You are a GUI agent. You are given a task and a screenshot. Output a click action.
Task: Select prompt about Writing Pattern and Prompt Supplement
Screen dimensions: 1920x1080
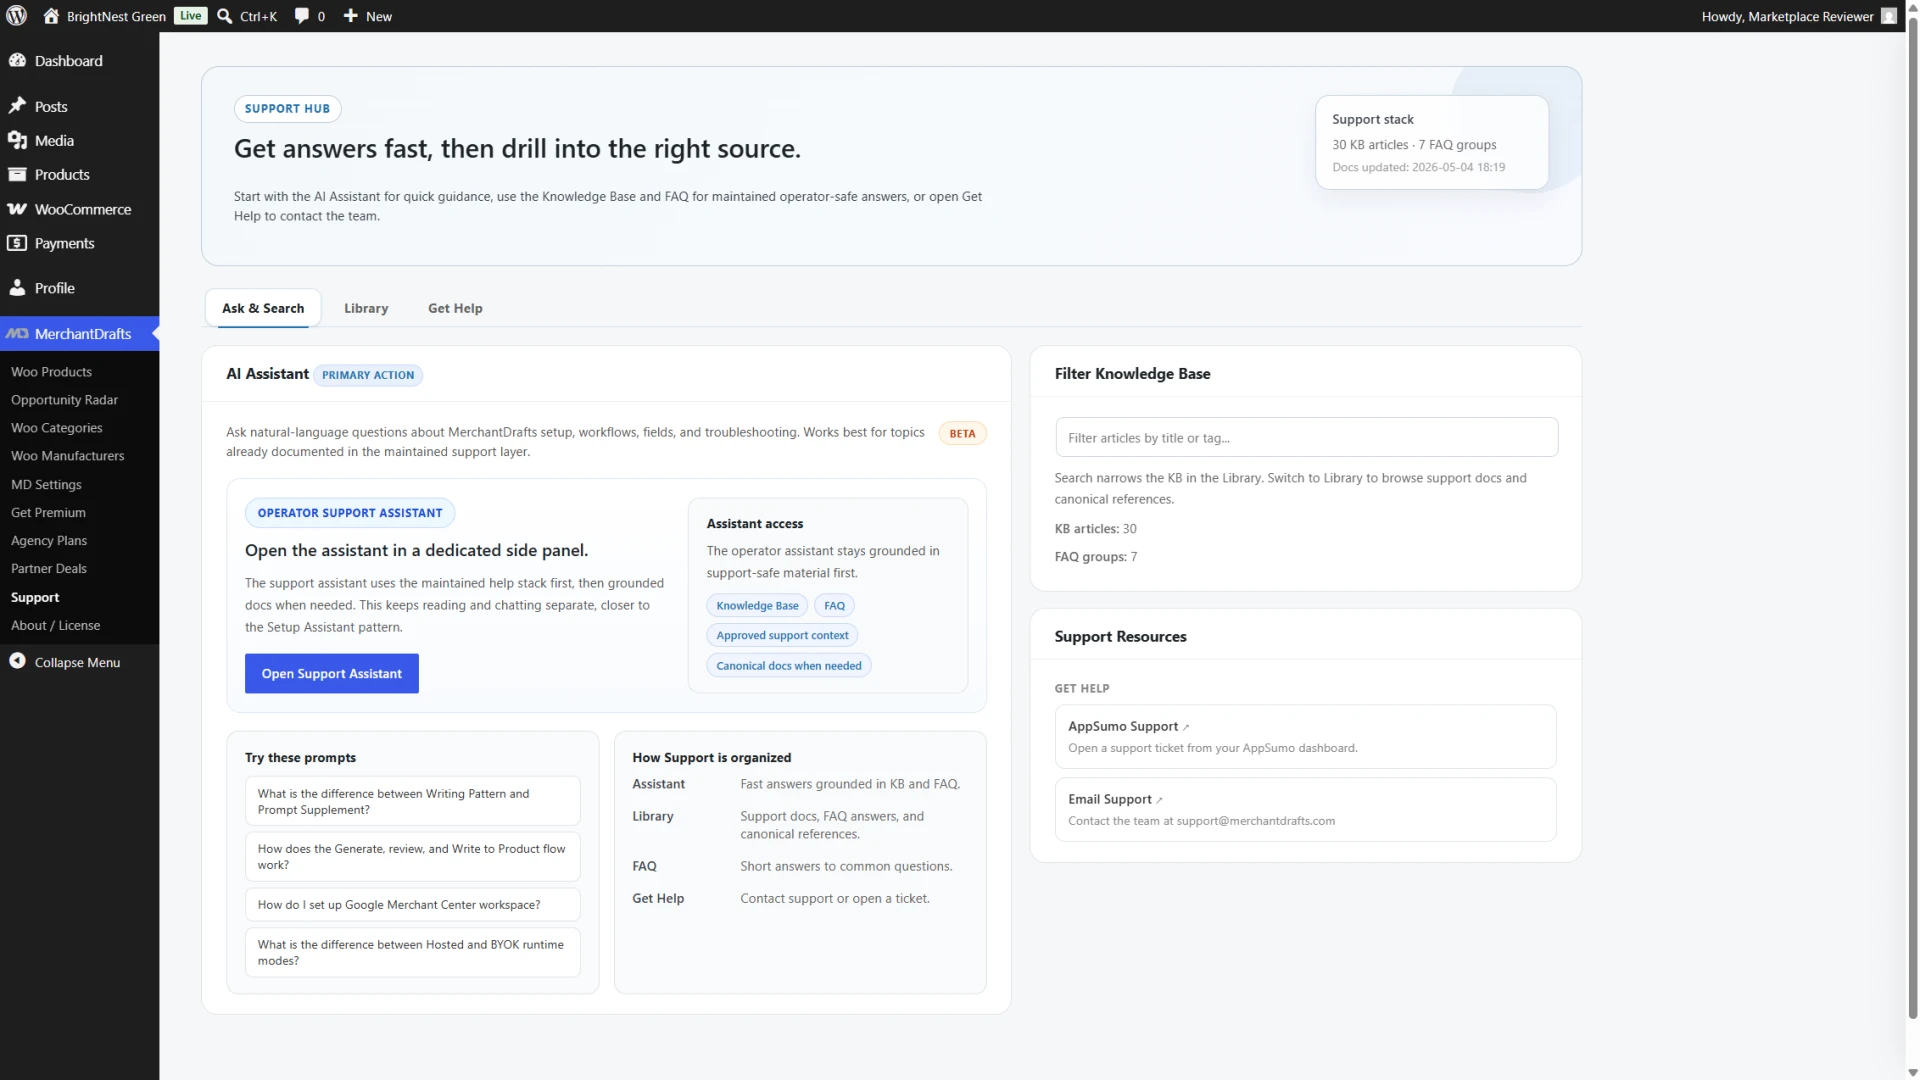412,801
